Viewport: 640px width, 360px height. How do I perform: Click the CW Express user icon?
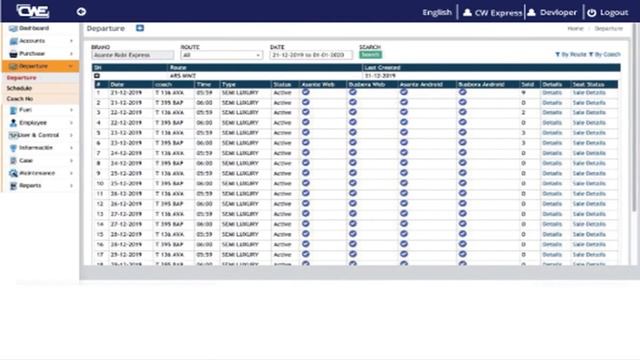pos(467,13)
